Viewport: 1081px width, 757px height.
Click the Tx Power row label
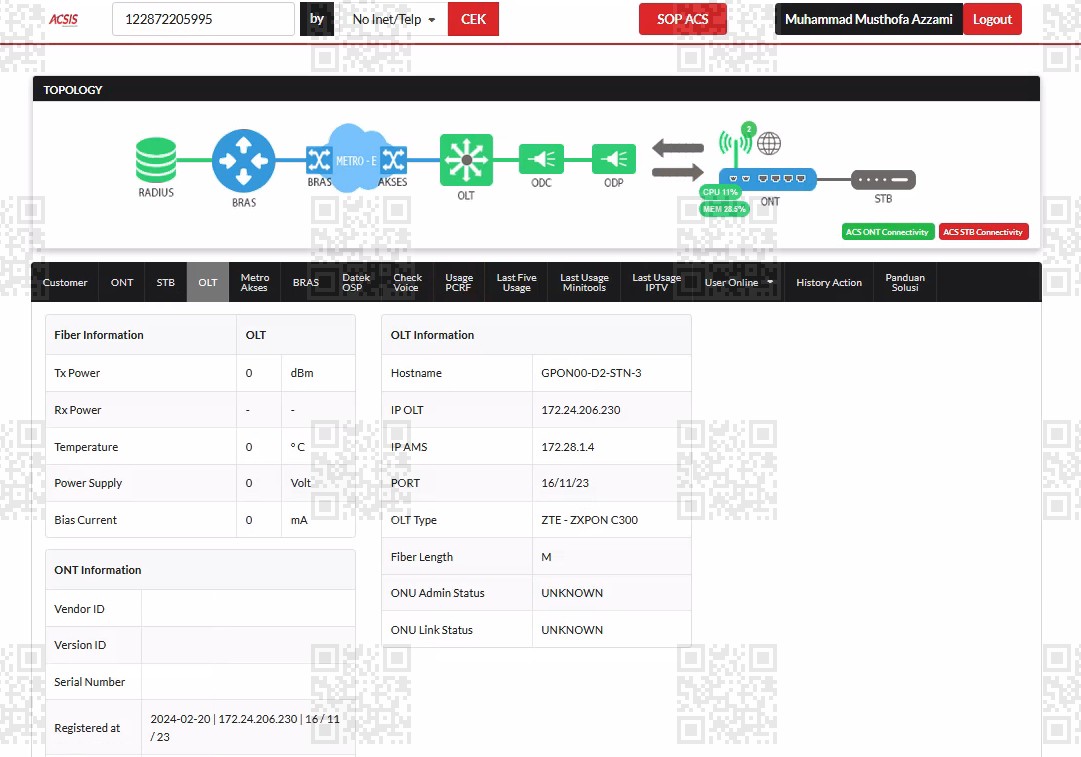point(77,373)
